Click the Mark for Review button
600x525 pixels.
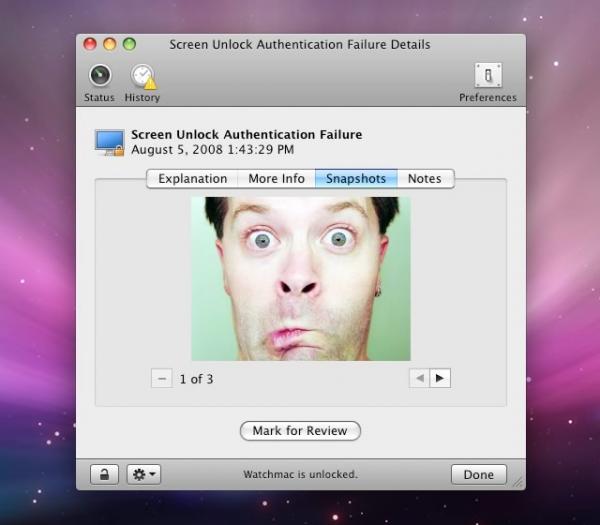coord(300,431)
